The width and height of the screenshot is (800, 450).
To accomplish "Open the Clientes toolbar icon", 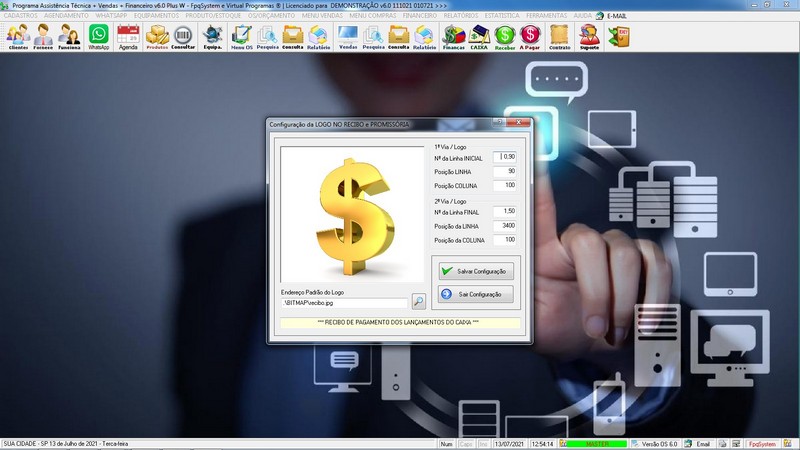I will click(x=18, y=37).
